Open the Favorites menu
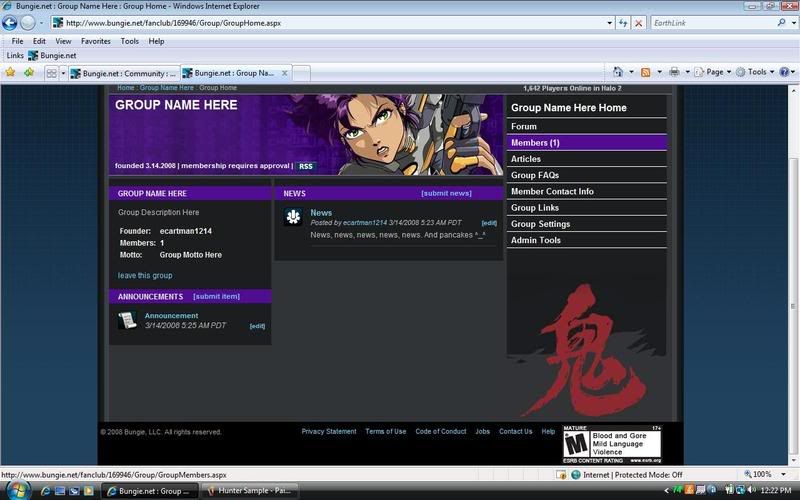The height and width of the screenshot is (500, 800). pyautogui.click(x=96, y=41)
